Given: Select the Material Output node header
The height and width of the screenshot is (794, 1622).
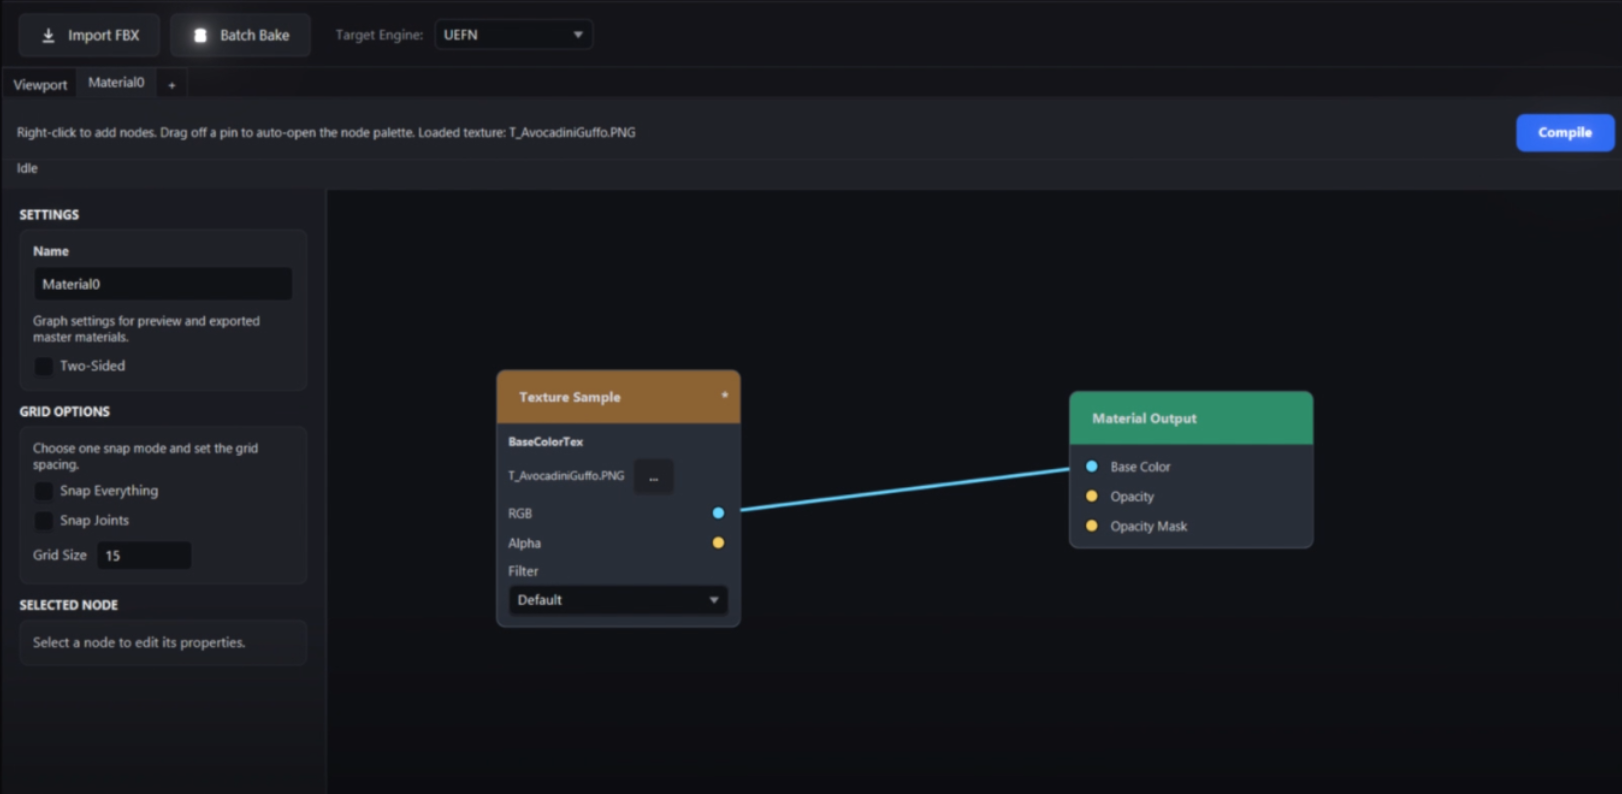Looking at the screenshot, I should point(1191,418).
